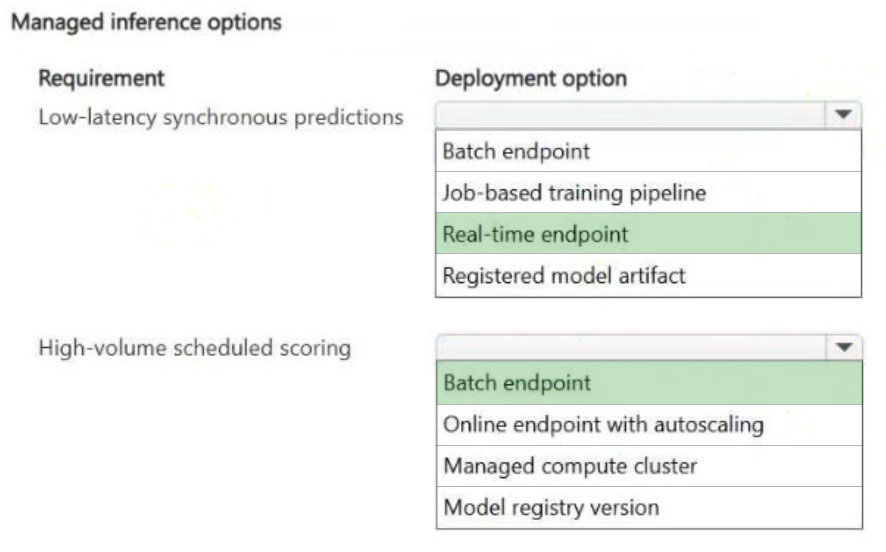886x552 pixels.
Task: Click the Low-latency synchronous predictions label
Action: [221, 118]
